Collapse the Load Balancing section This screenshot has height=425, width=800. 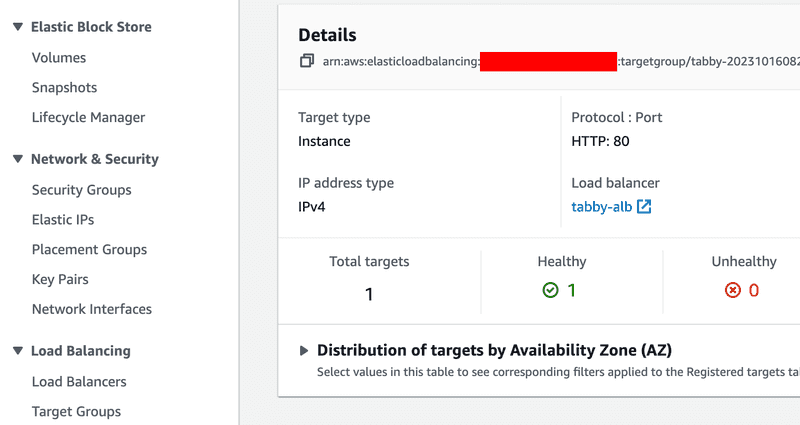[18, 351]
